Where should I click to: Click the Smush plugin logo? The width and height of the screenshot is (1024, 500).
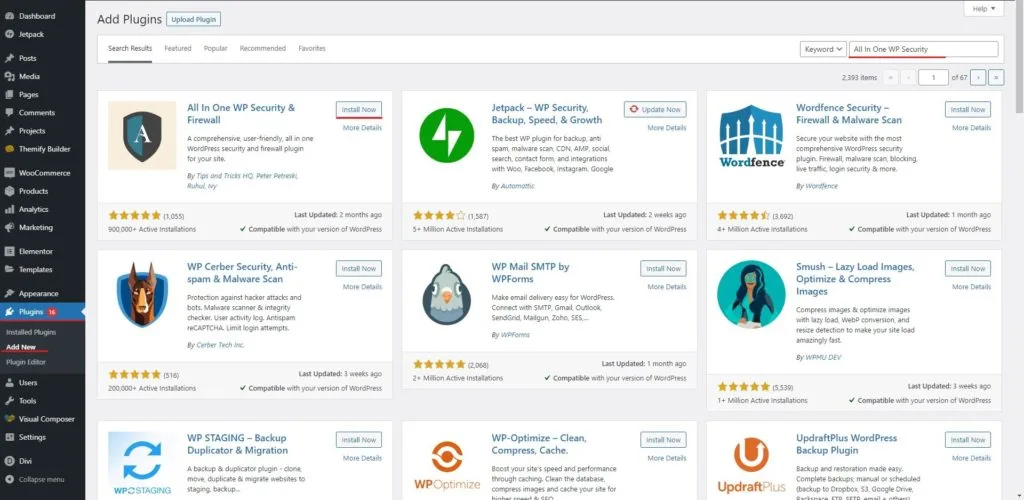[751, 294]
